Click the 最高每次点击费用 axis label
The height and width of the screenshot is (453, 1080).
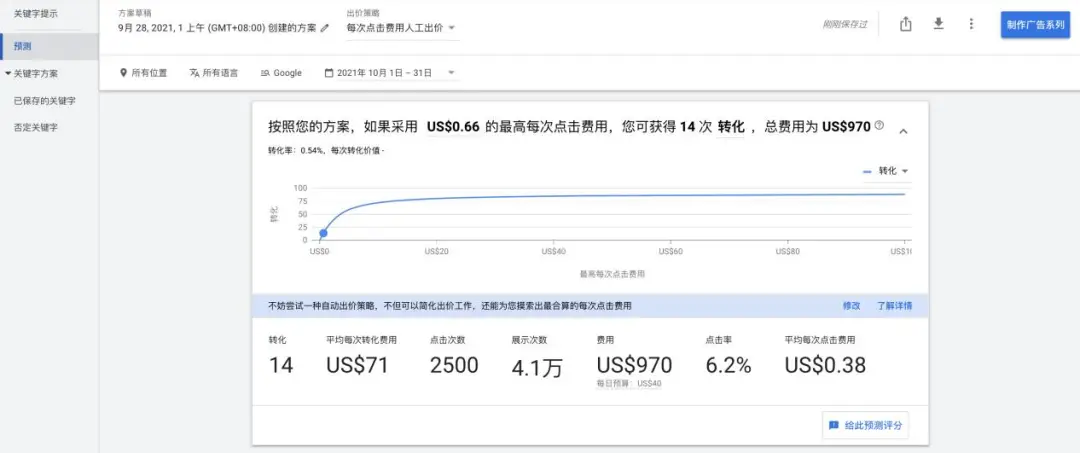[x=612, y=274]
